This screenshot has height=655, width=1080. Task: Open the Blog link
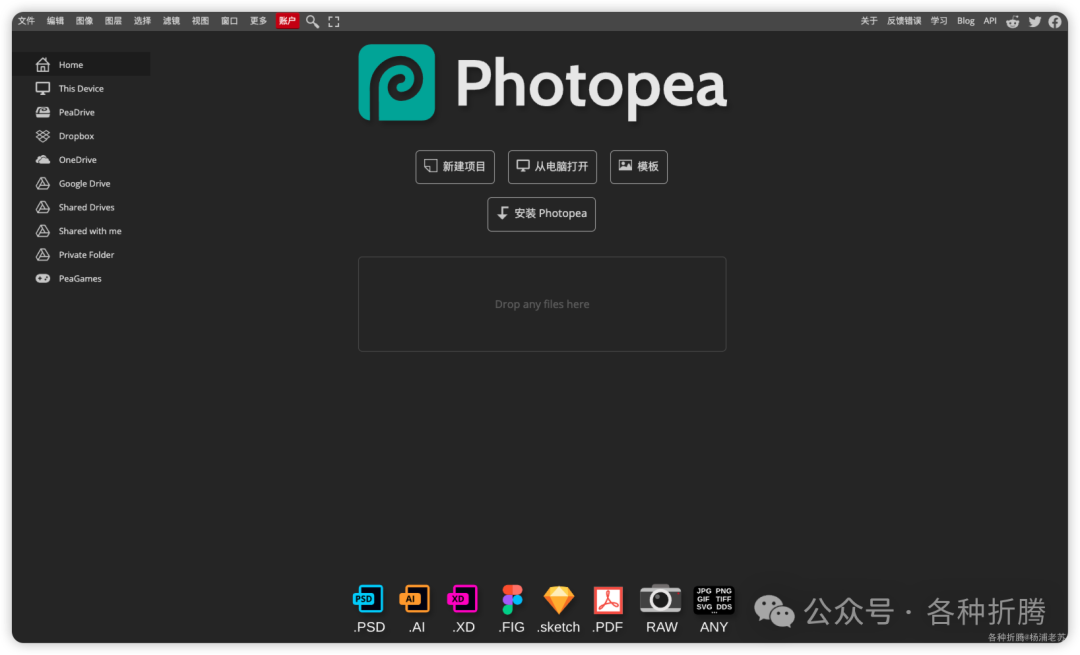(x=966, y=21)
